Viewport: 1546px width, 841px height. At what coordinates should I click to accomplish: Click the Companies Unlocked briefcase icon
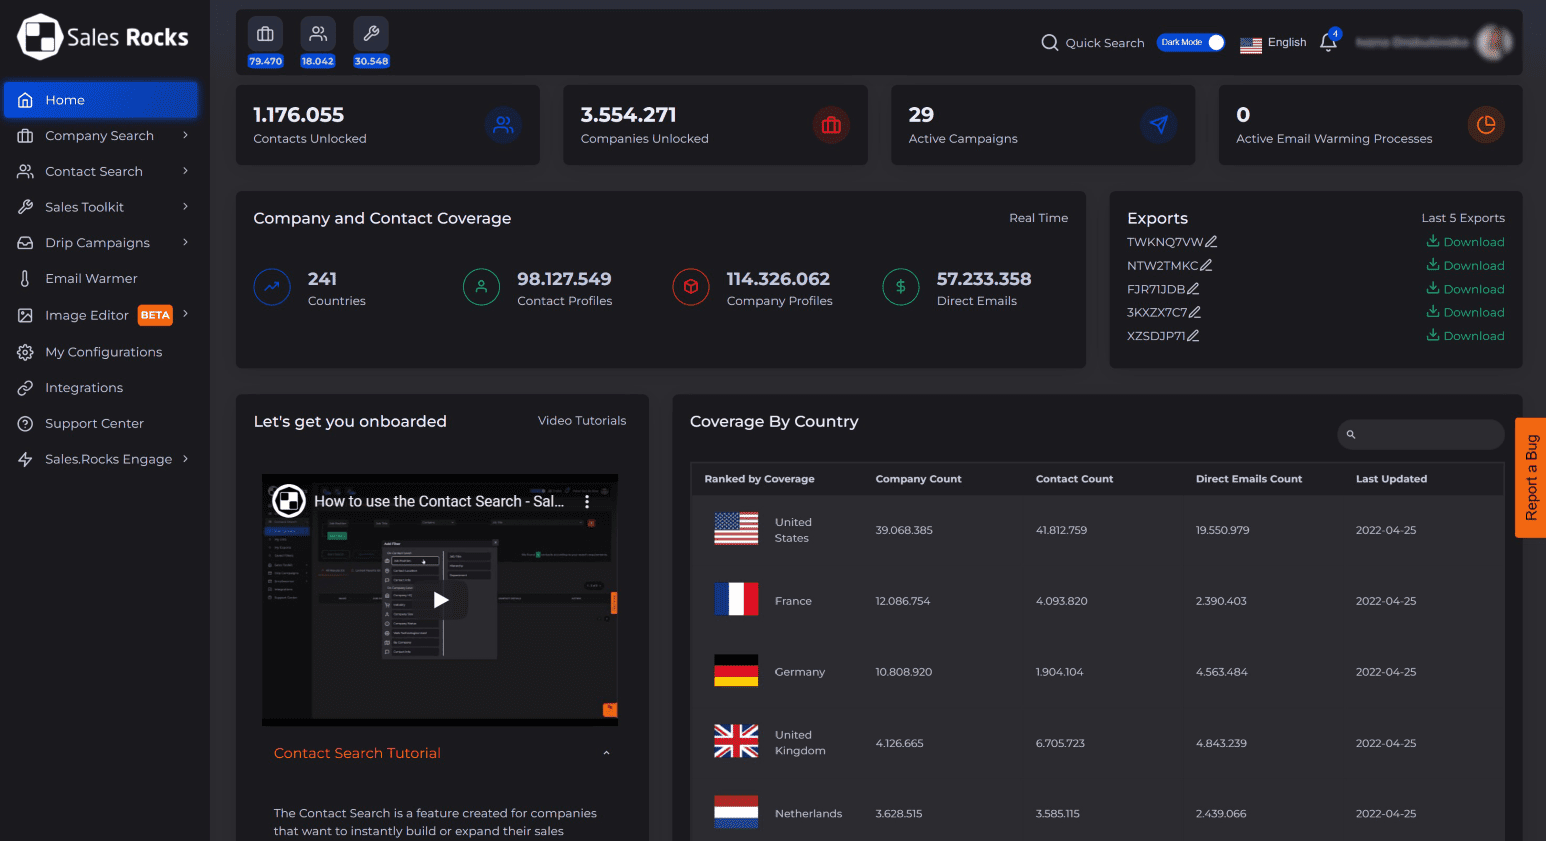click(831, 125)
